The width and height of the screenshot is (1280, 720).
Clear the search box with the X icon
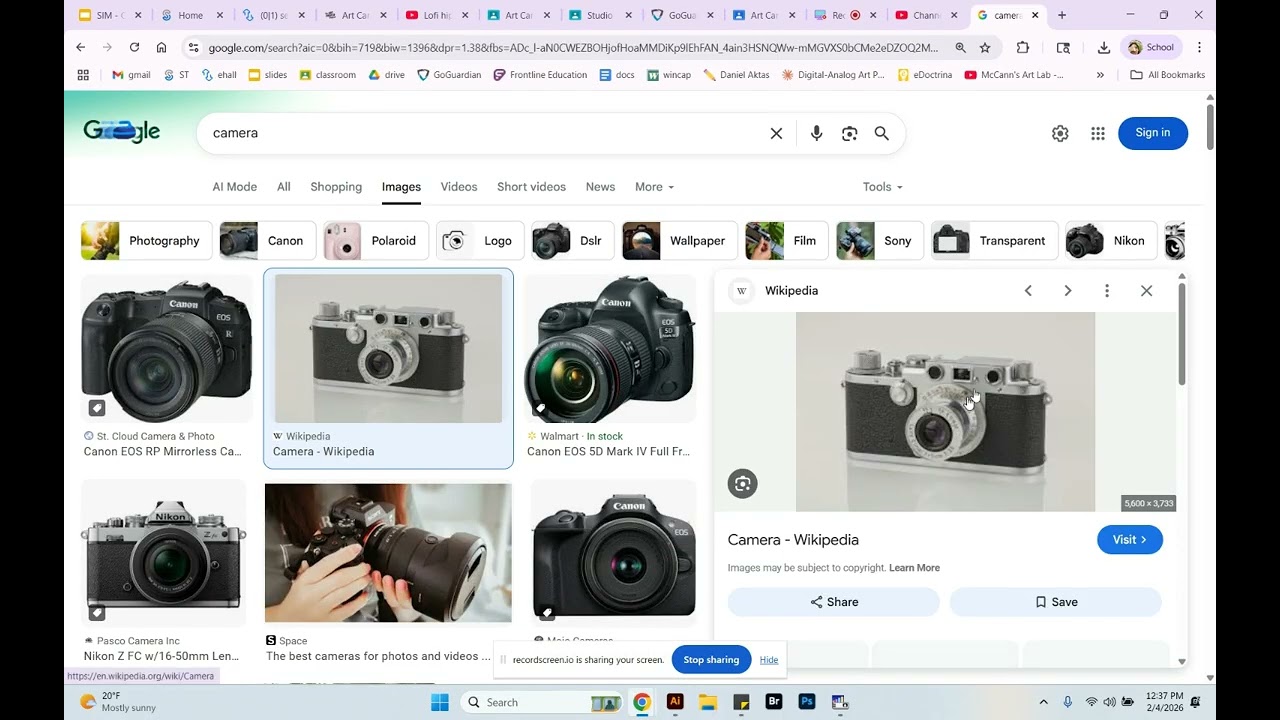coord(776,133)
